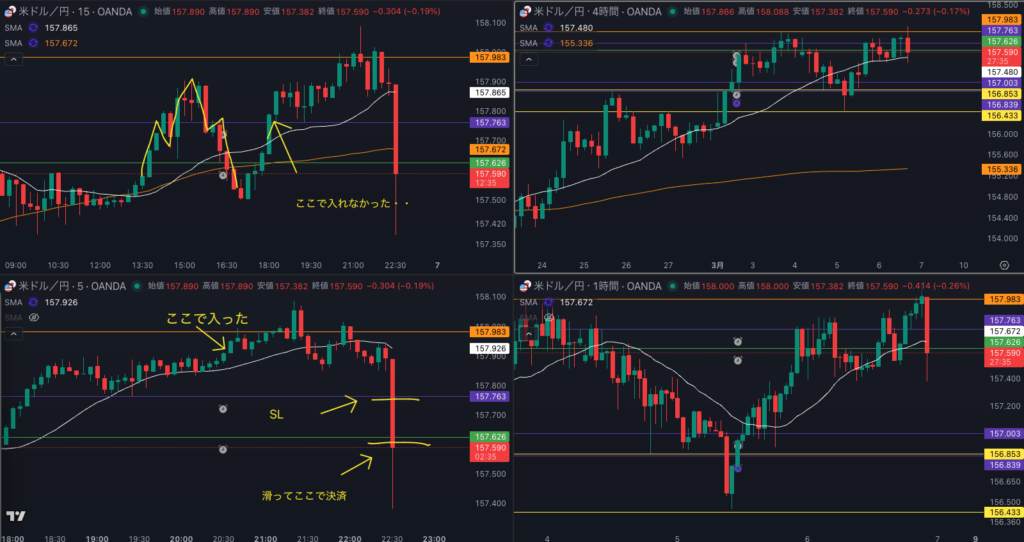Show the hidden SMA on 5-minute chart

(x=33, y=316)
